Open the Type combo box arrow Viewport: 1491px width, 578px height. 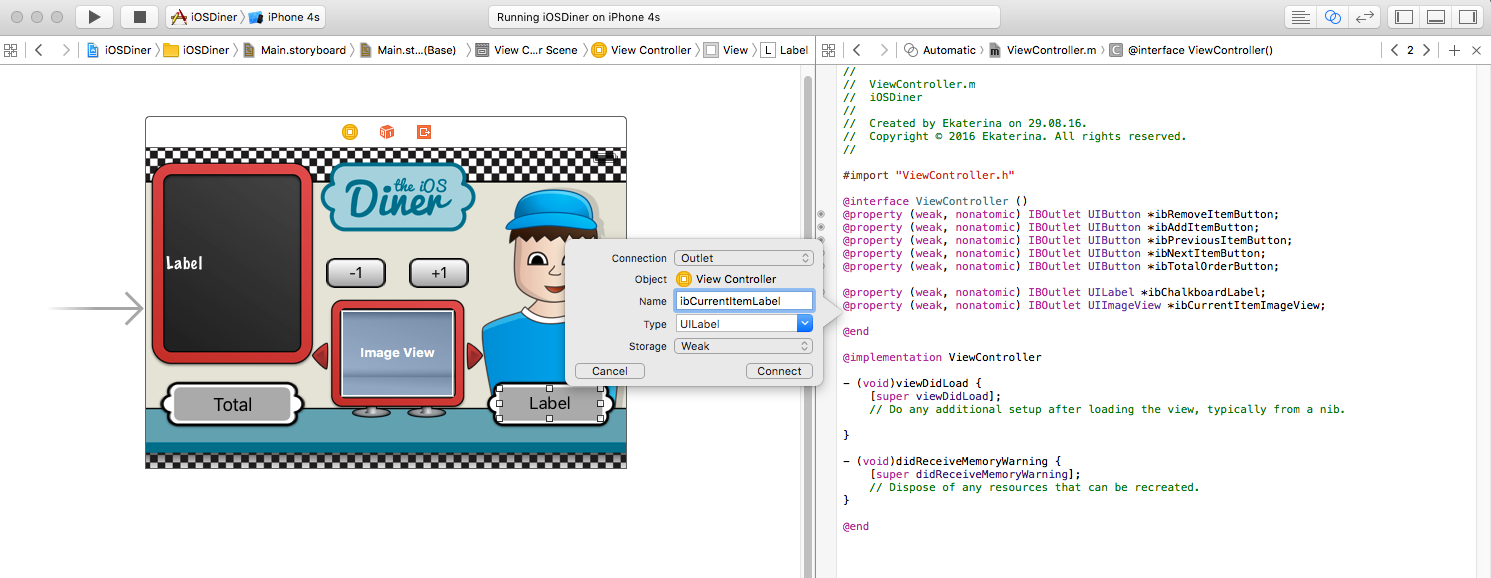point(804,324)
